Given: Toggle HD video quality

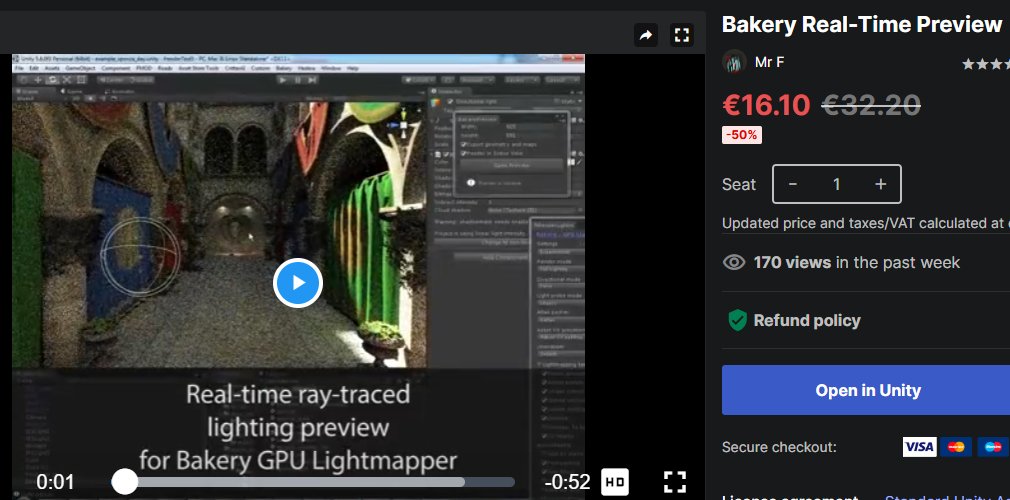Looking at the screenshot, I should pyautogui.click(x=615, y=482).
